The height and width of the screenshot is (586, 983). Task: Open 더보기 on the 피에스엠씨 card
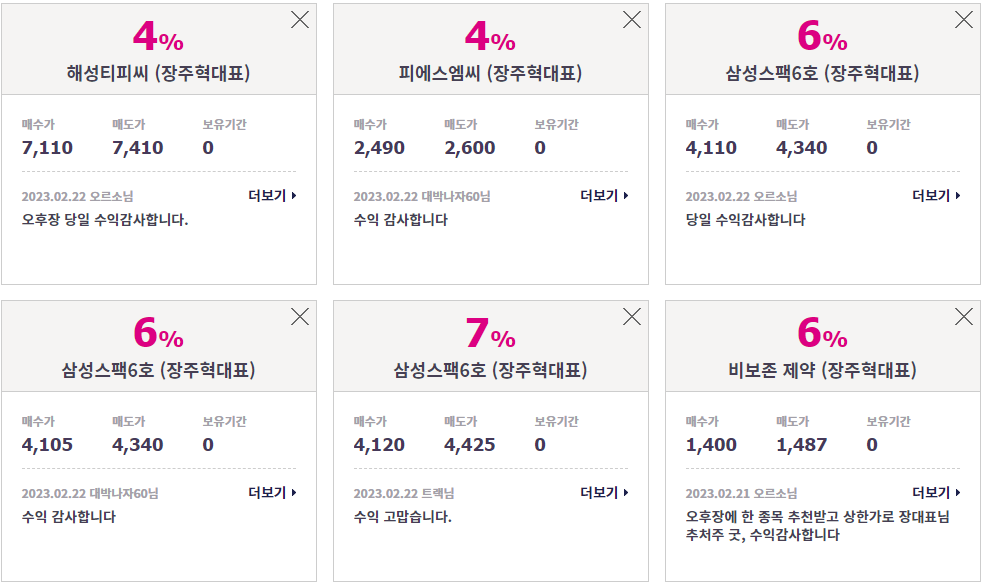(x=604, y=196)
